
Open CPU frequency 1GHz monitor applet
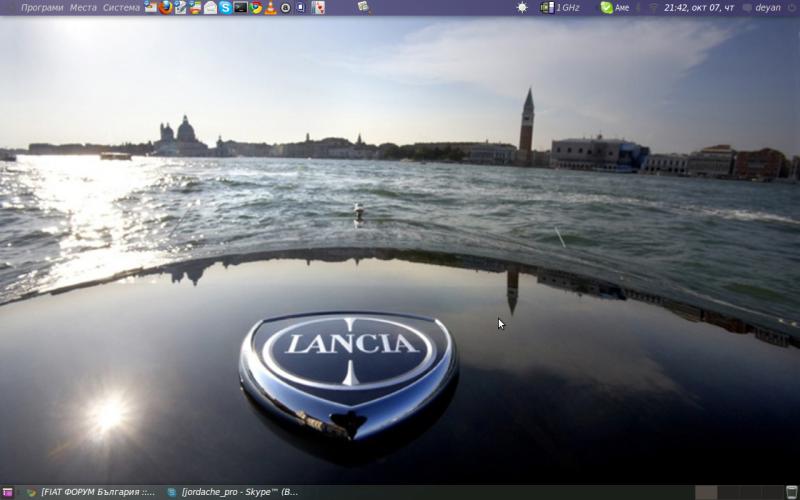(x=560, y=7)
